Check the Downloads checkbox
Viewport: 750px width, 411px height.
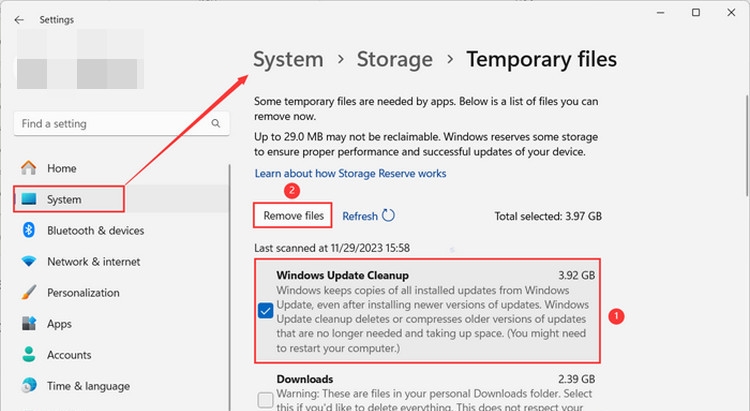[x=265, y=400]
